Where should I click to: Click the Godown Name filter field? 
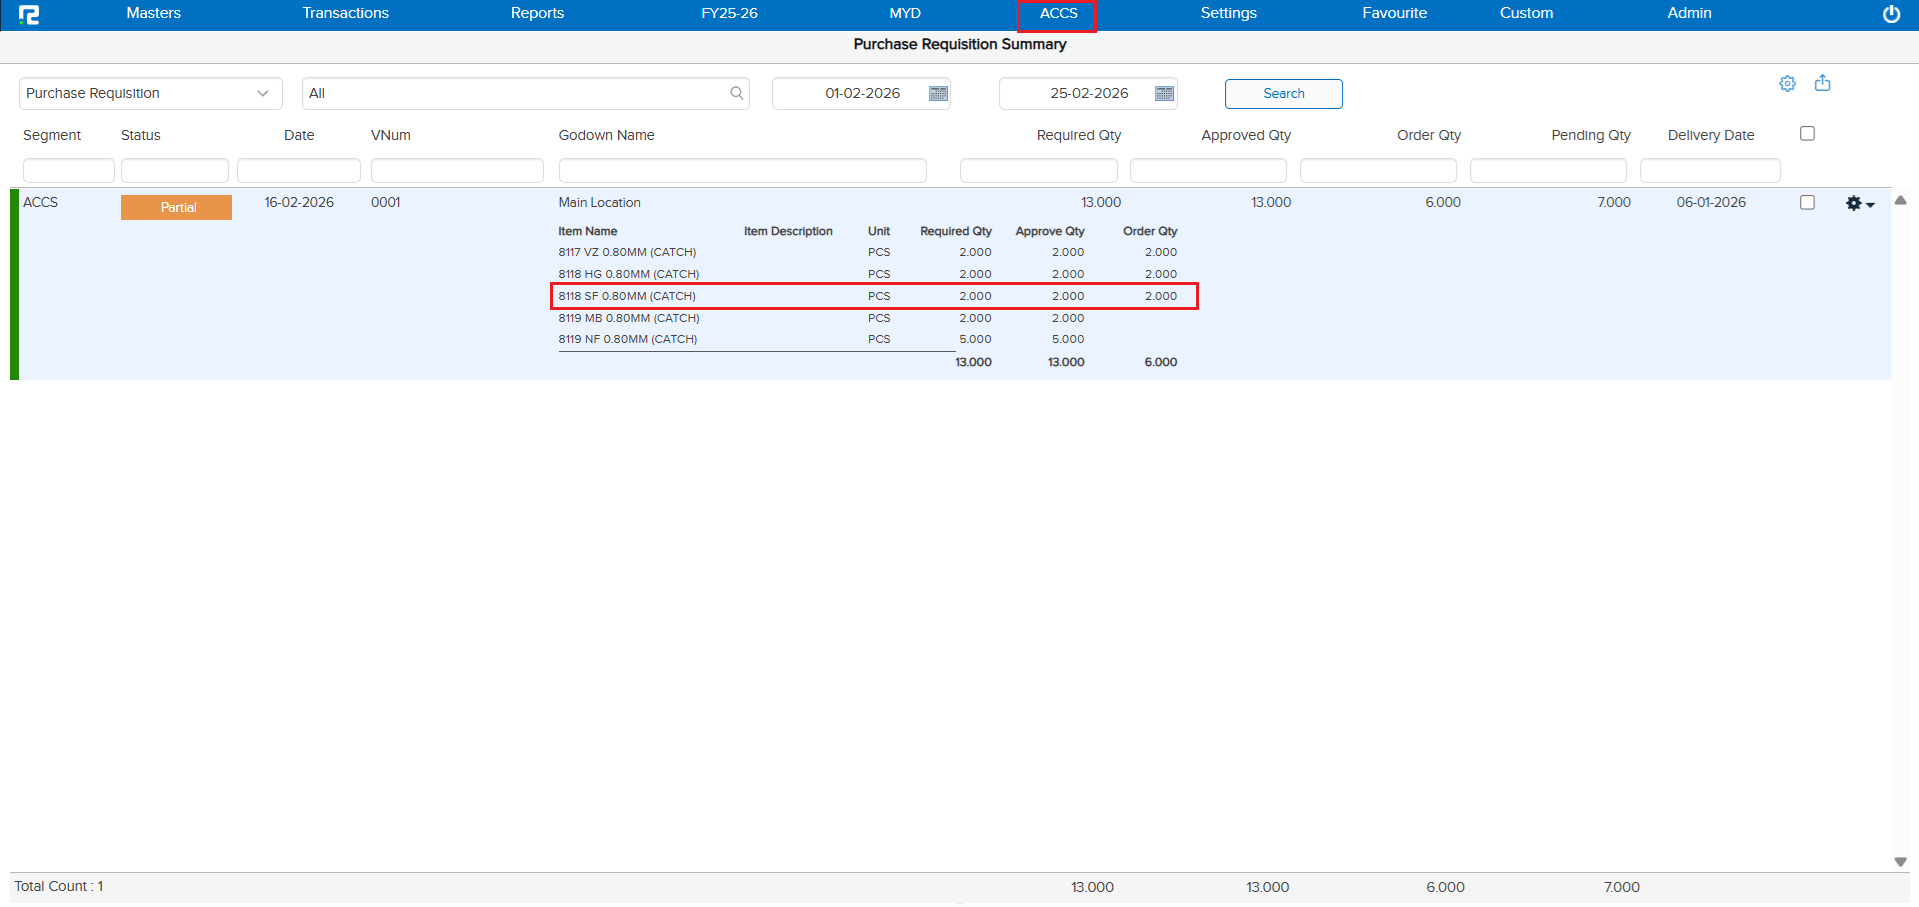(742, 171)
